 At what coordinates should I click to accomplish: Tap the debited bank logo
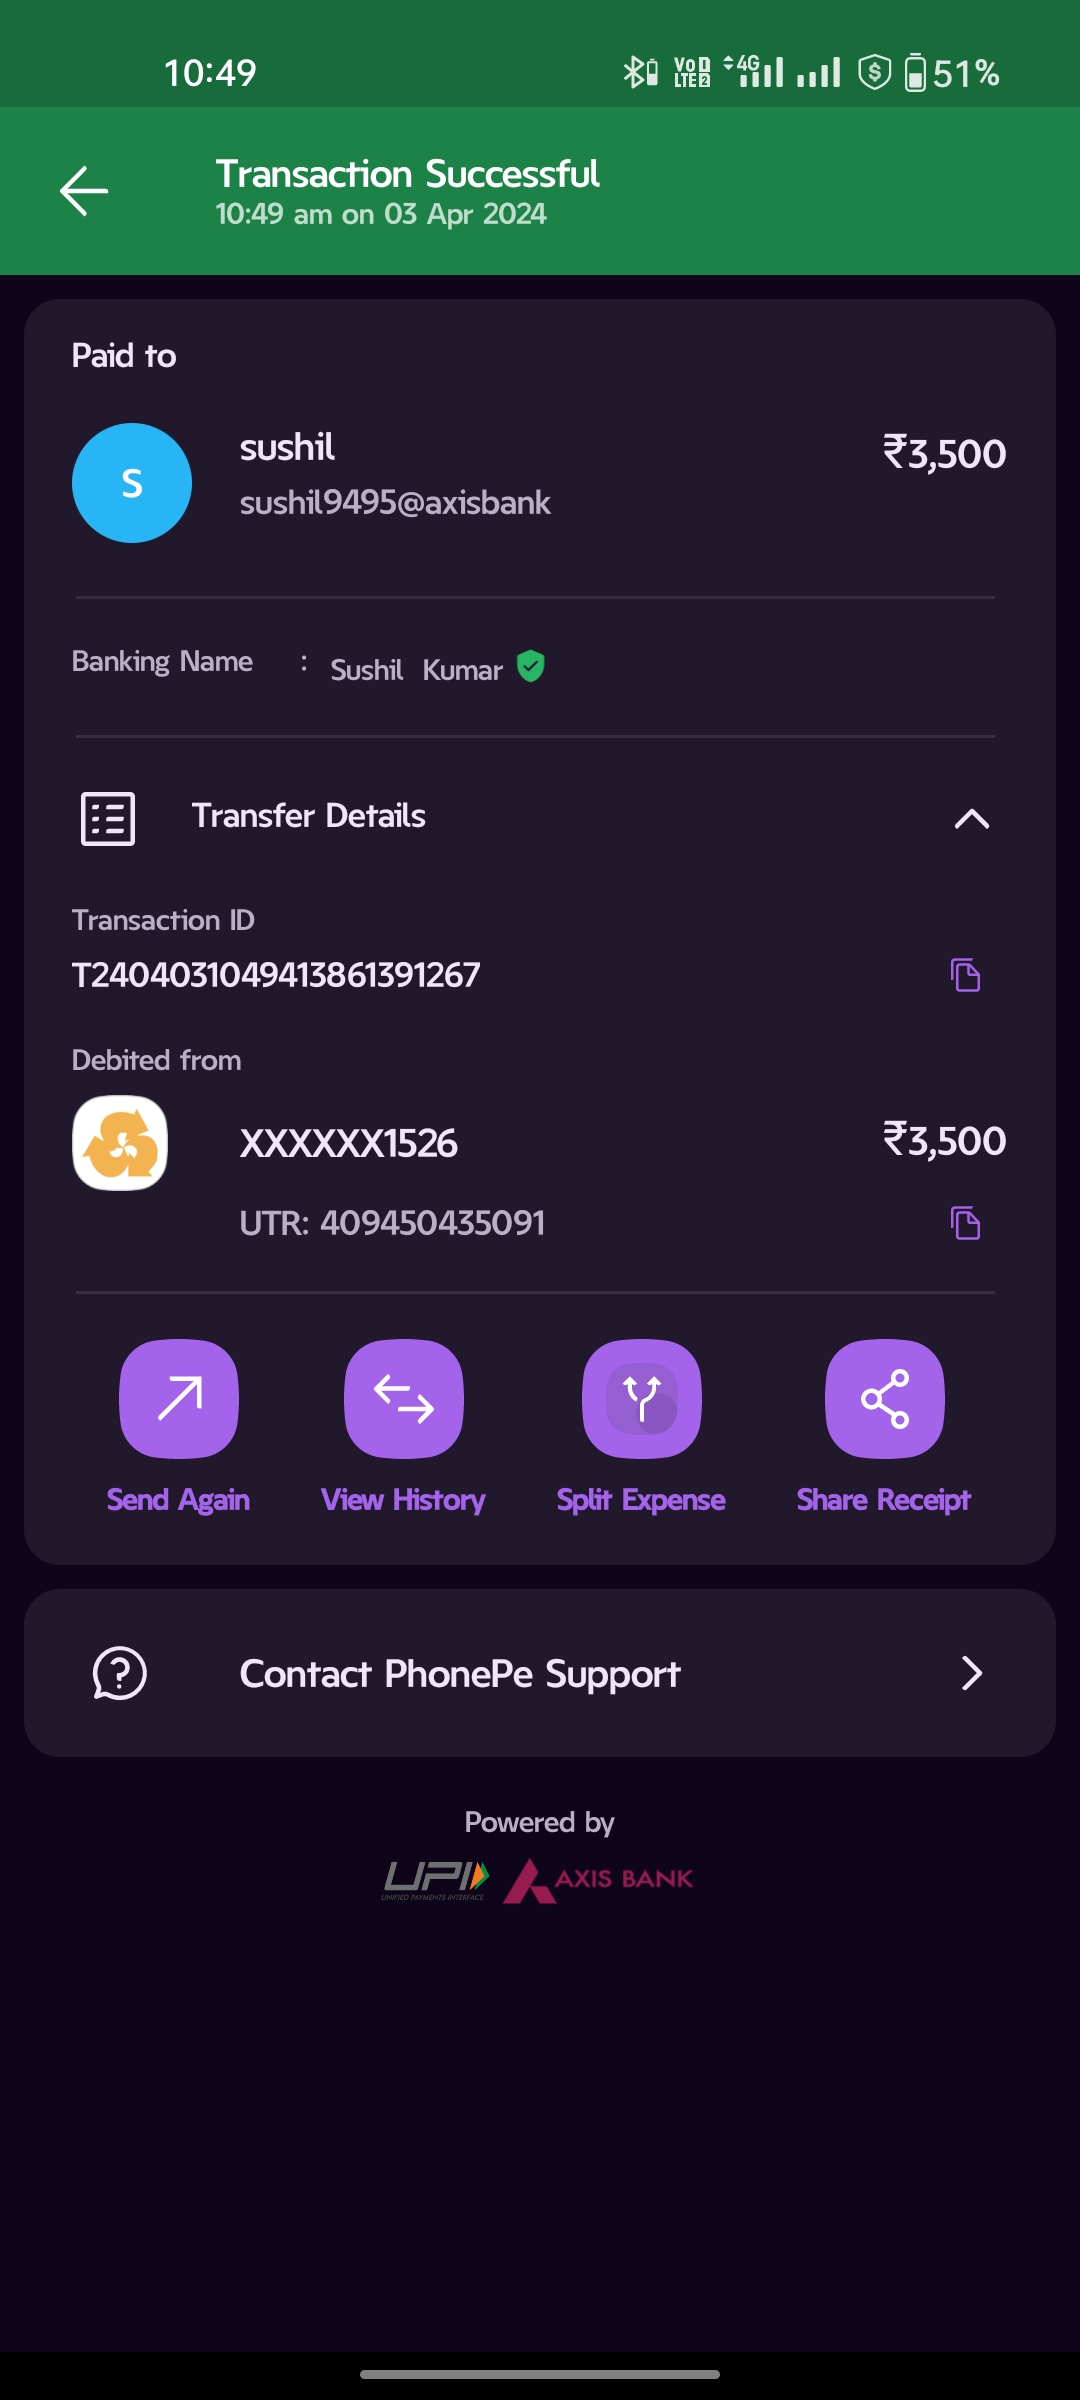pos(120,1143)
